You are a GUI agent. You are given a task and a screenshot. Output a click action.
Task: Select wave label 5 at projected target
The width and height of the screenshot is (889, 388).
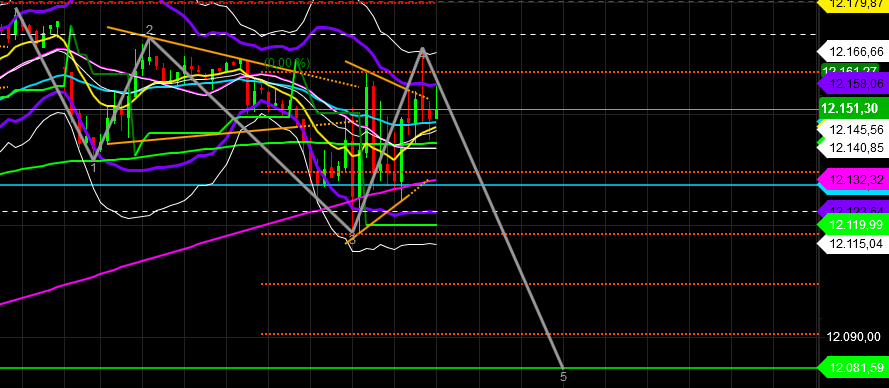563,376
